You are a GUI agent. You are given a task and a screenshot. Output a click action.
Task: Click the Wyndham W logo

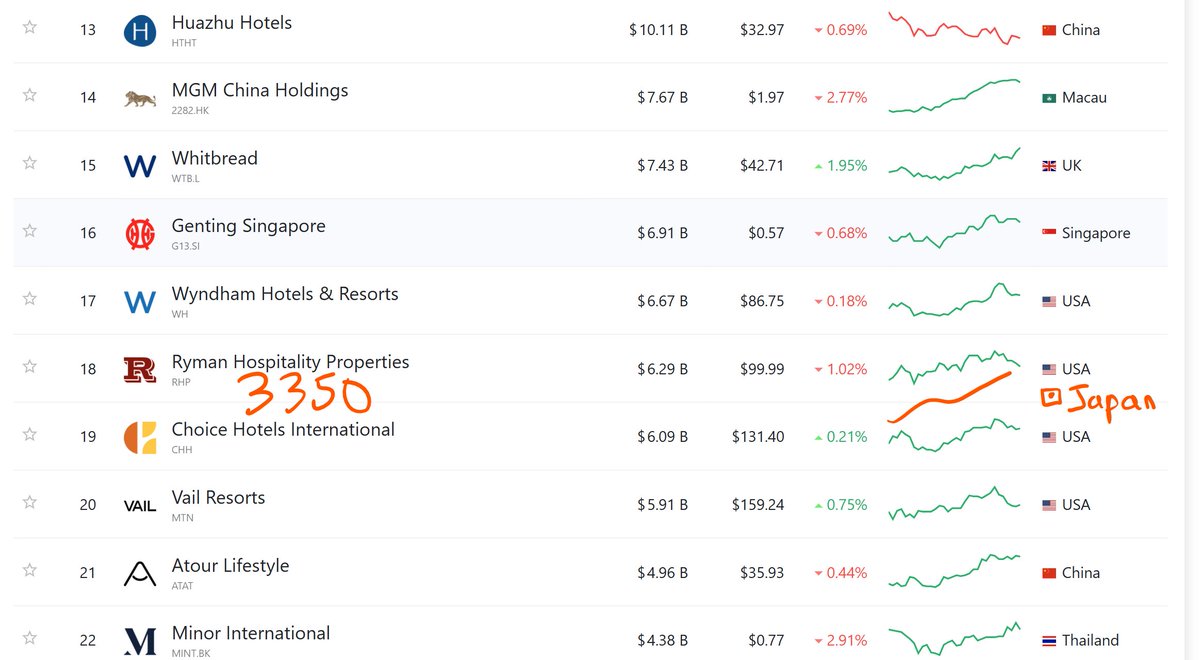(x=140, y=302)
